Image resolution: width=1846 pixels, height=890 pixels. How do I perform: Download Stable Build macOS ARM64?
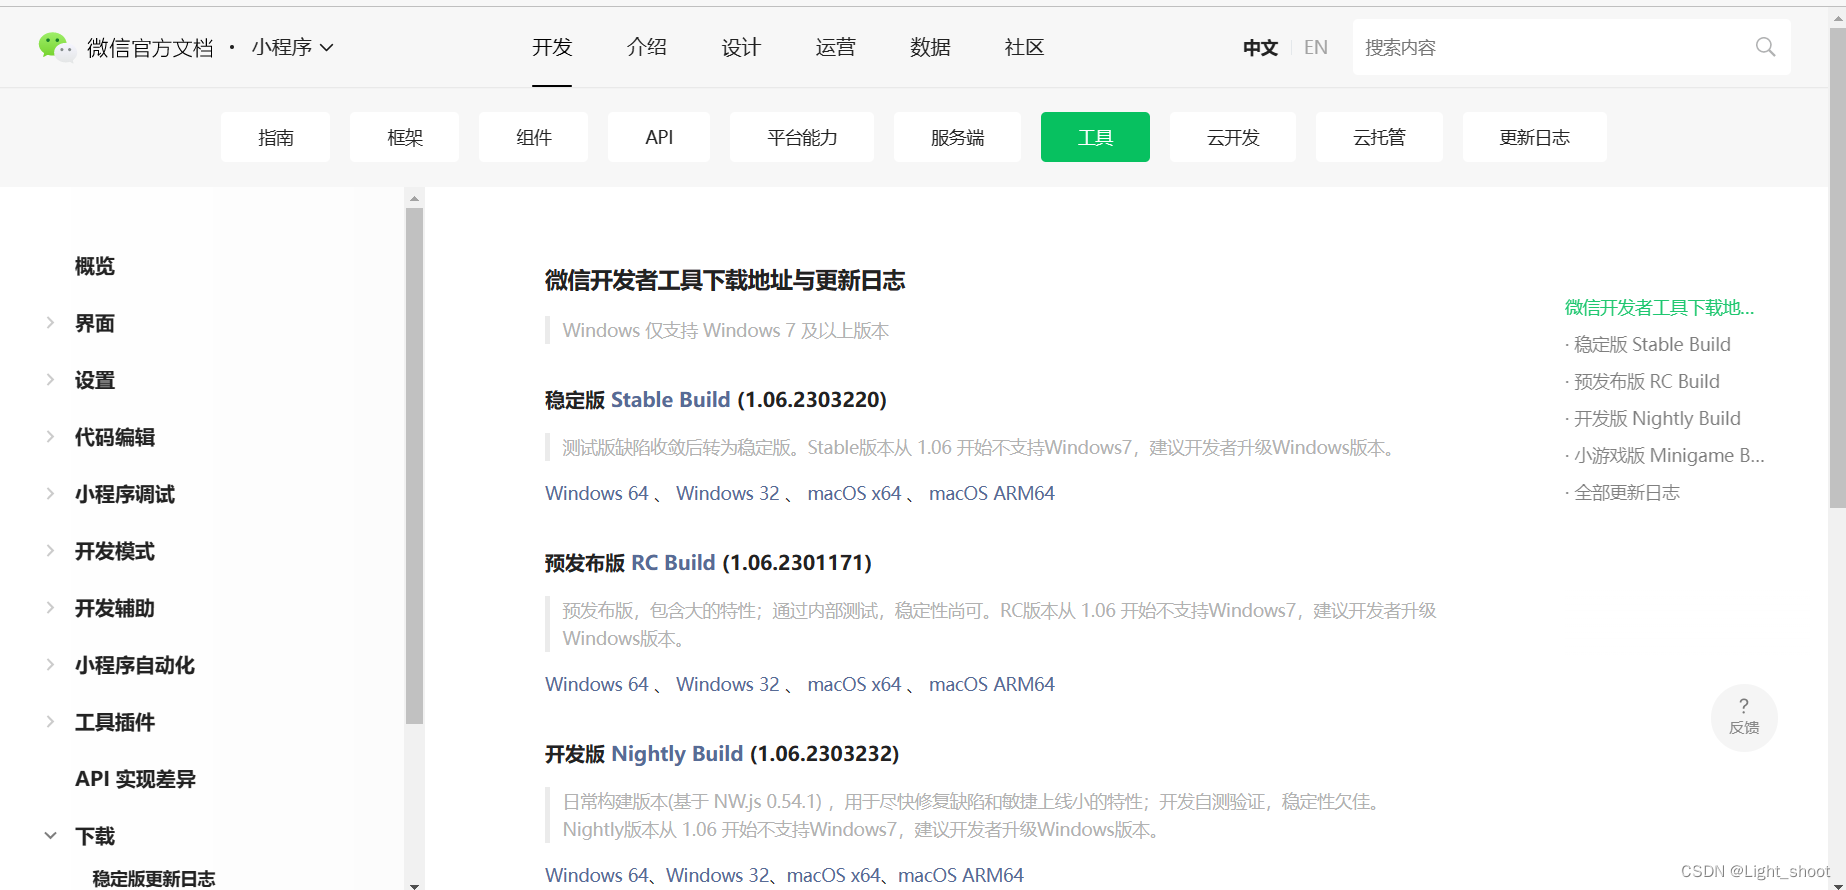tap(992, 493)
